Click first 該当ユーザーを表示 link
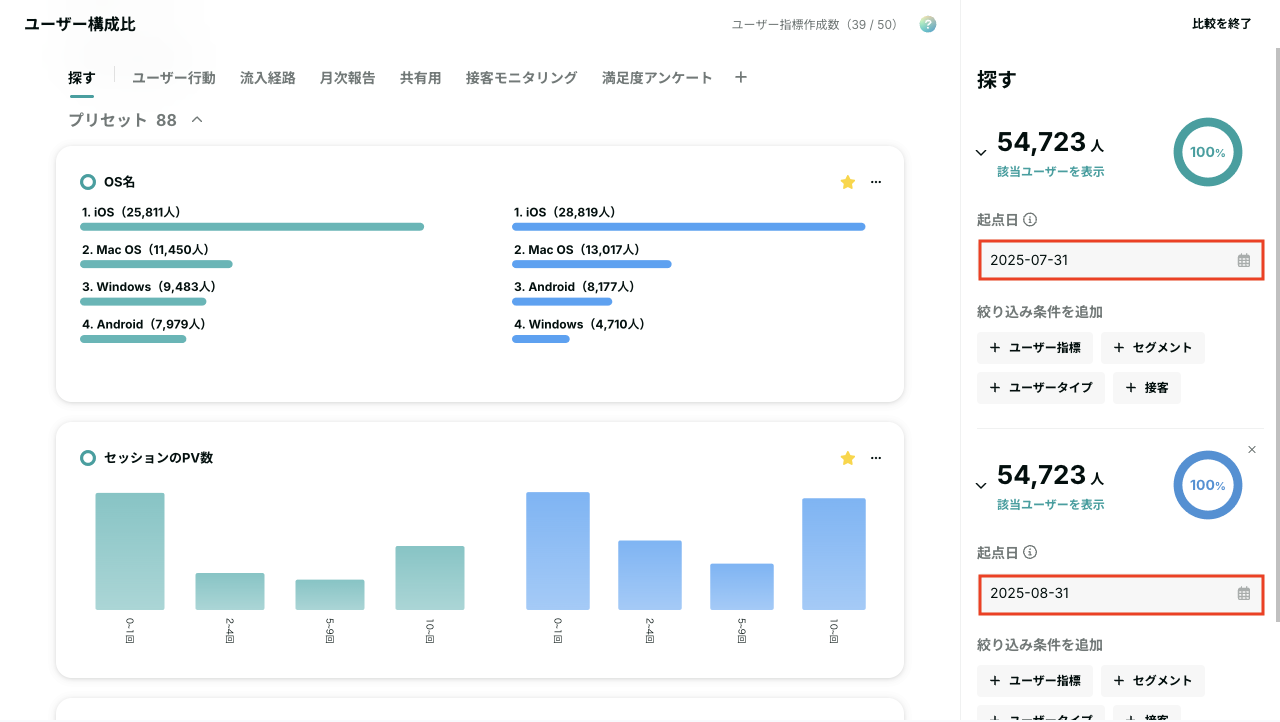The height and width of the screenshot is (722, 1280). point(1051,172)
